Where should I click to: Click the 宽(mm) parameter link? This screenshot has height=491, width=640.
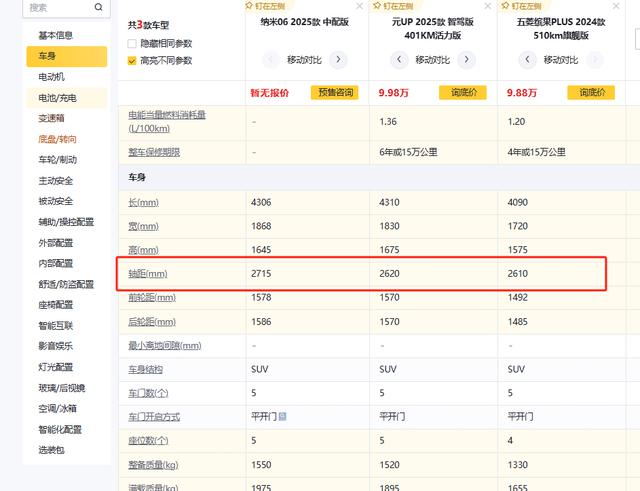[143, 226]
